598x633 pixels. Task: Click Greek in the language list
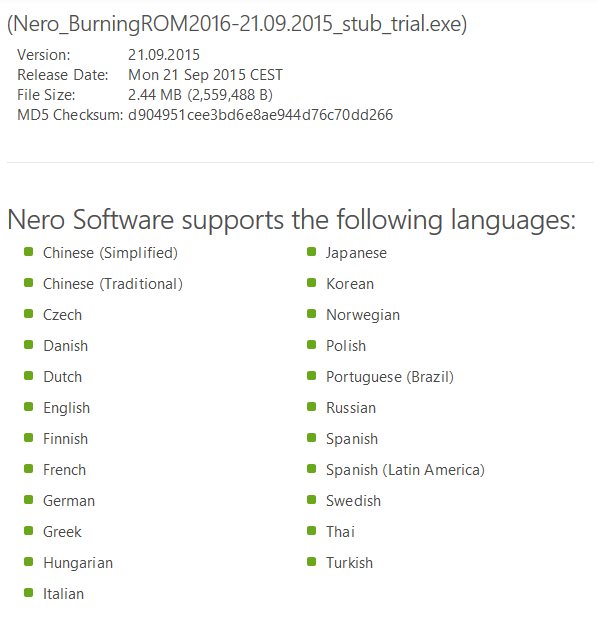(62, 532)
